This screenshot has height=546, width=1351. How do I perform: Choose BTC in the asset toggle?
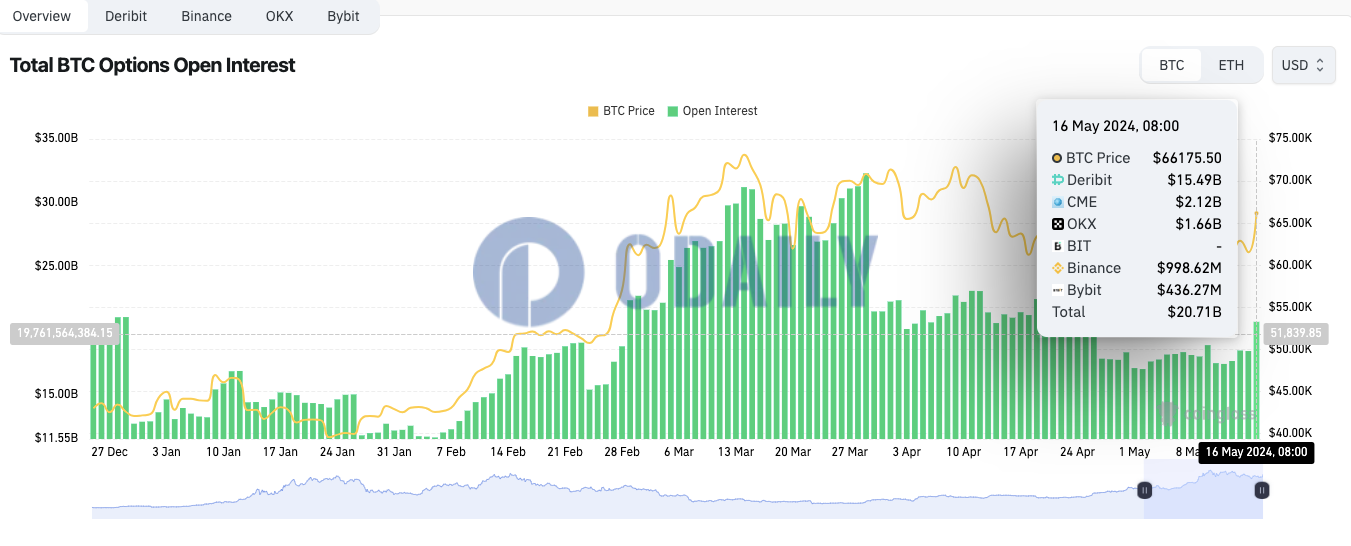tap(1172, 65)
